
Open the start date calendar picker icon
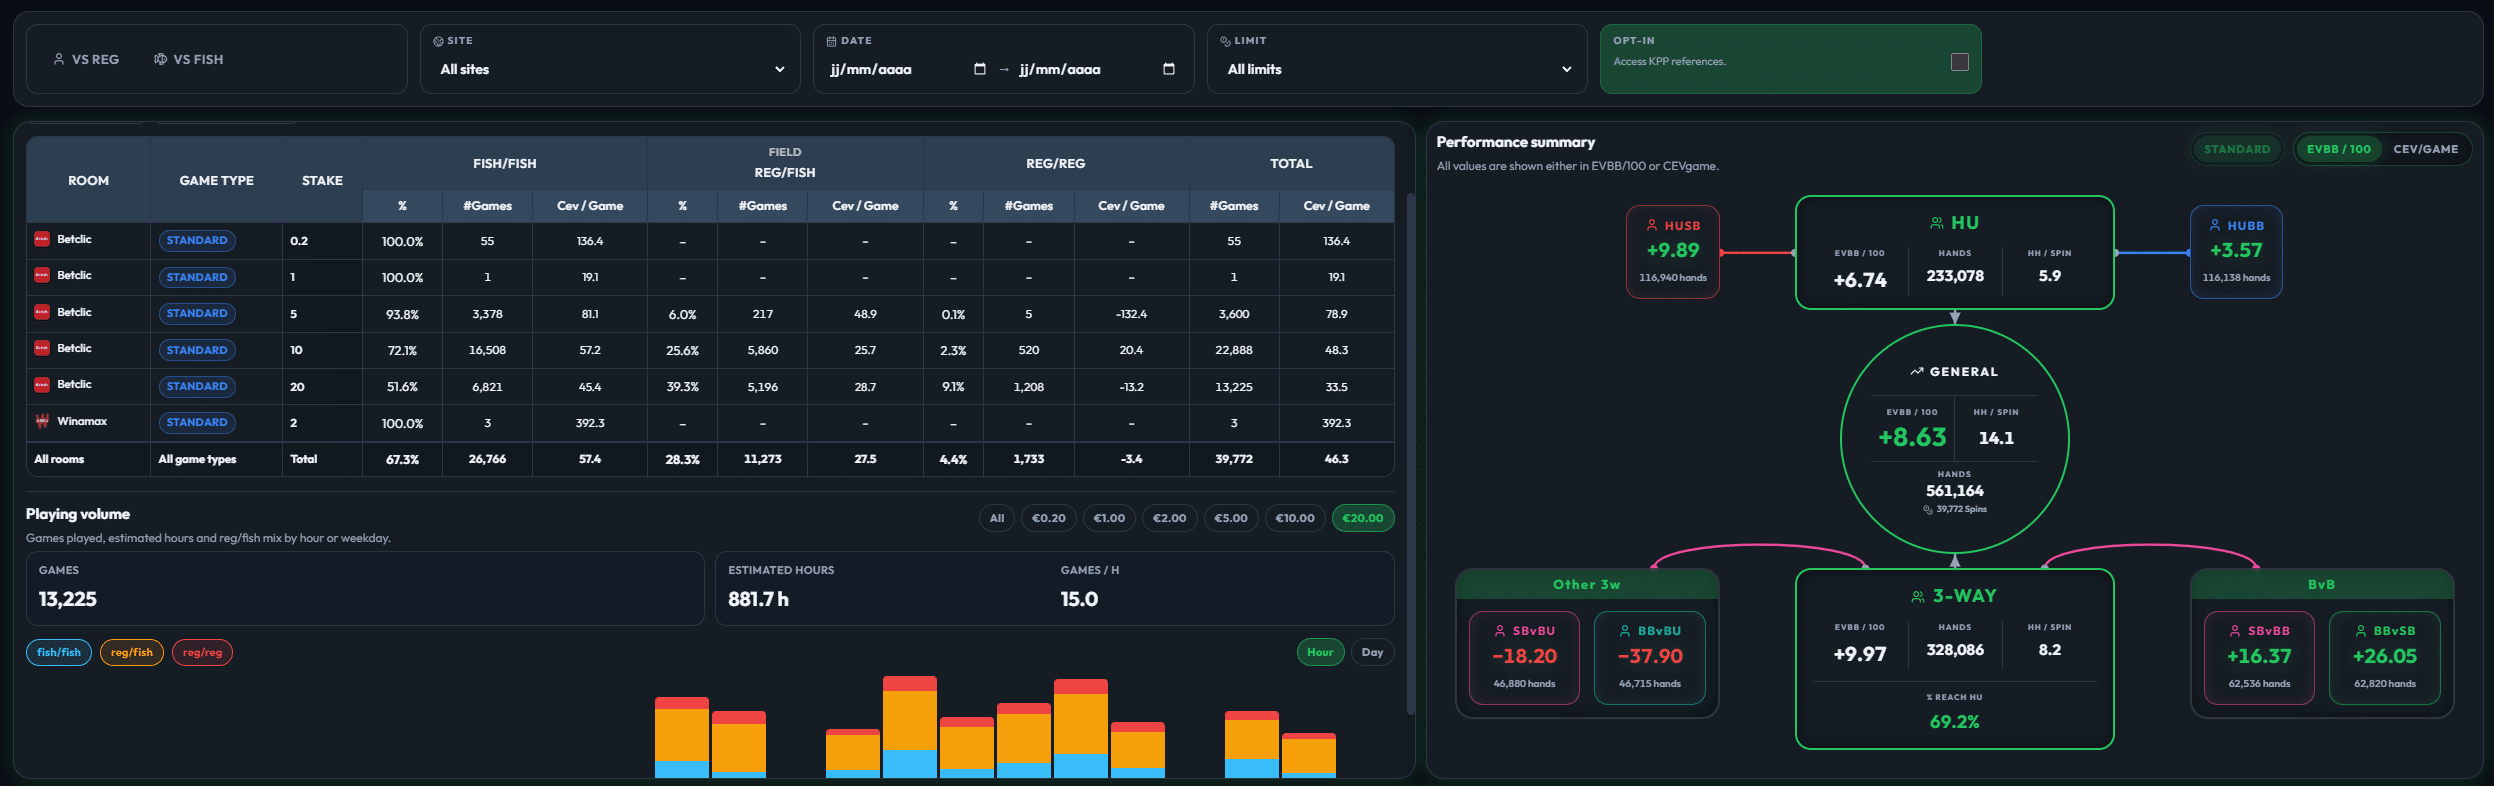pyautogui.click(x=980, y=69)
